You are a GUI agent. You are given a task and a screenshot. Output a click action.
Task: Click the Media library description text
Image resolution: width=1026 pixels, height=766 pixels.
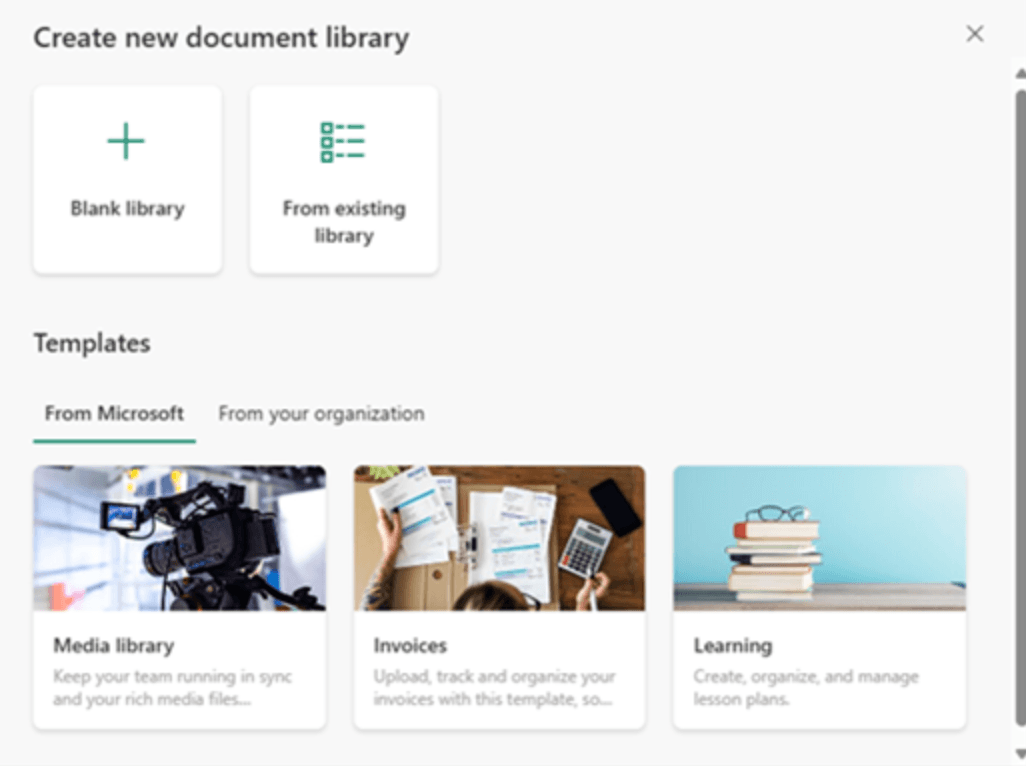tap(172, 688)
